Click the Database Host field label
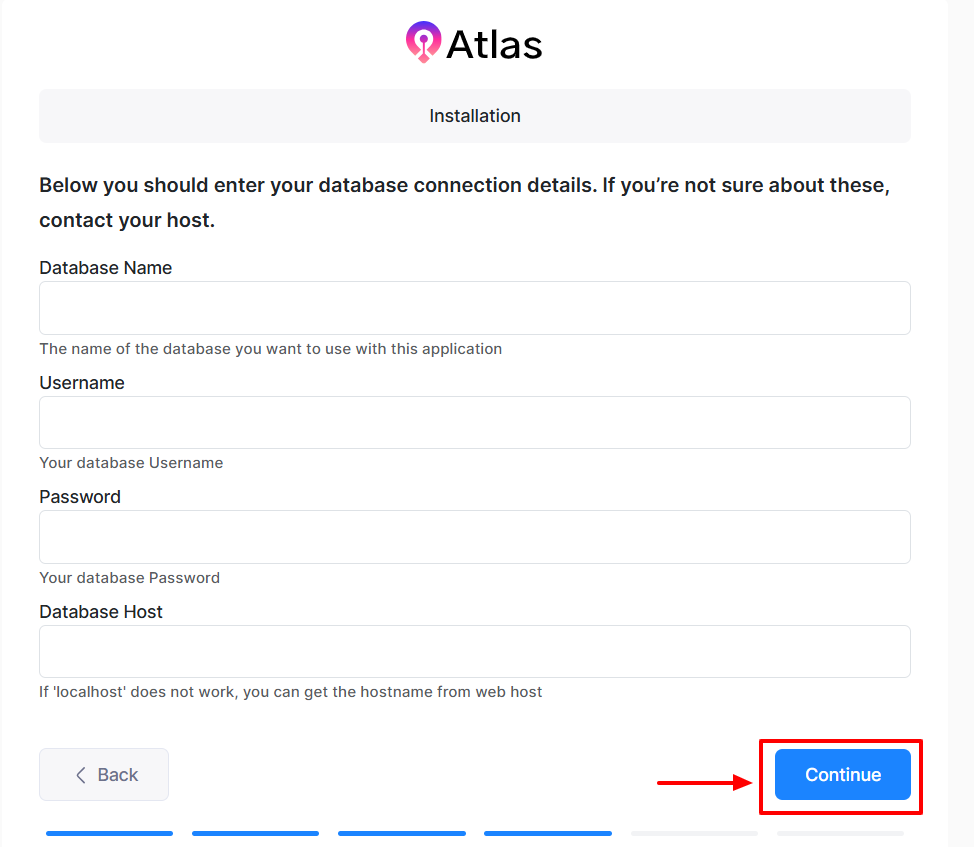The image size is (974, 847). click(x=101, y=612)
